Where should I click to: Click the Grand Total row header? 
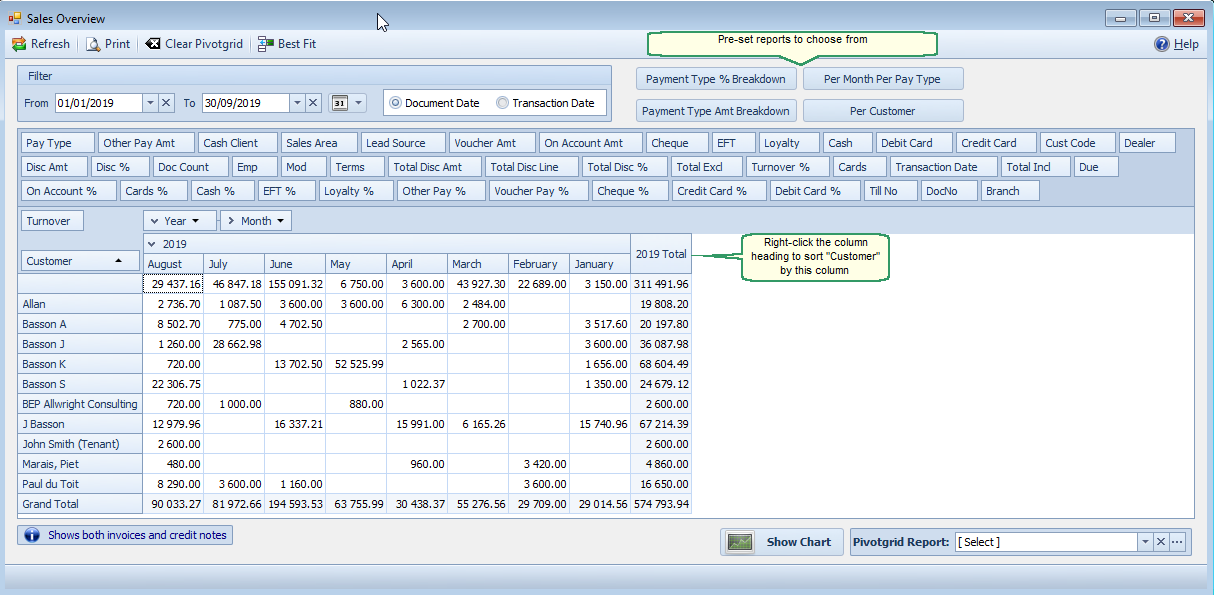click(81, 504)
